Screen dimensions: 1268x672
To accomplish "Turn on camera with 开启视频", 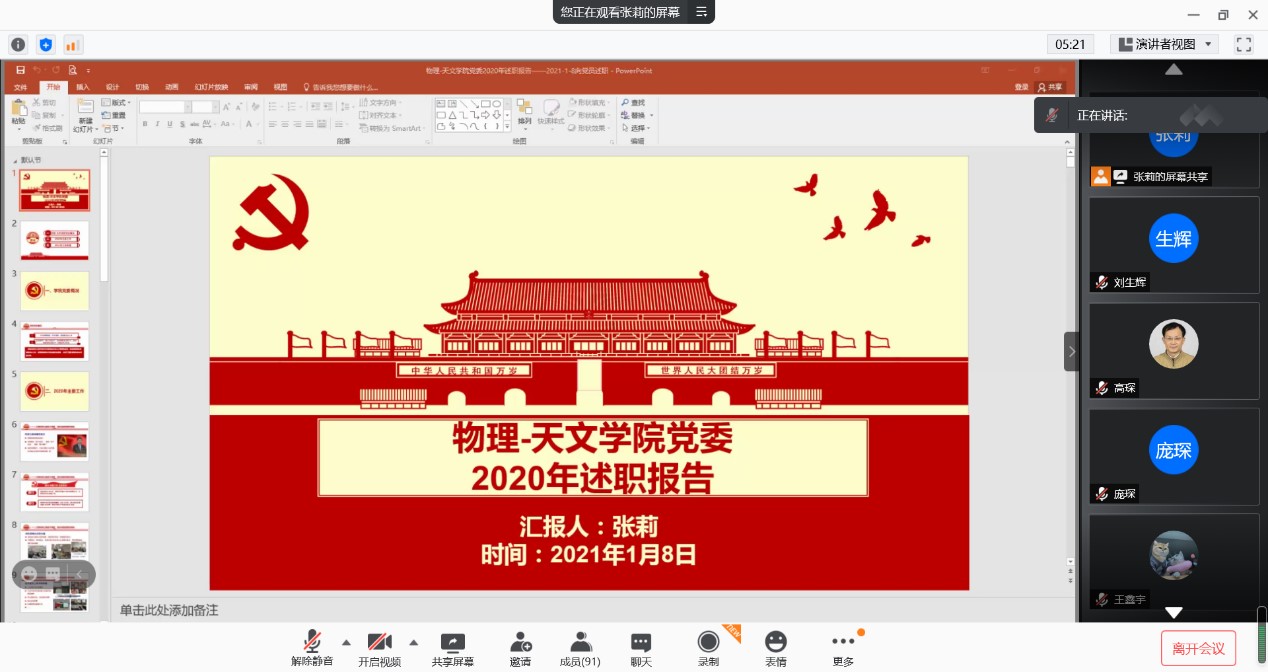I will tap(379, 648).
